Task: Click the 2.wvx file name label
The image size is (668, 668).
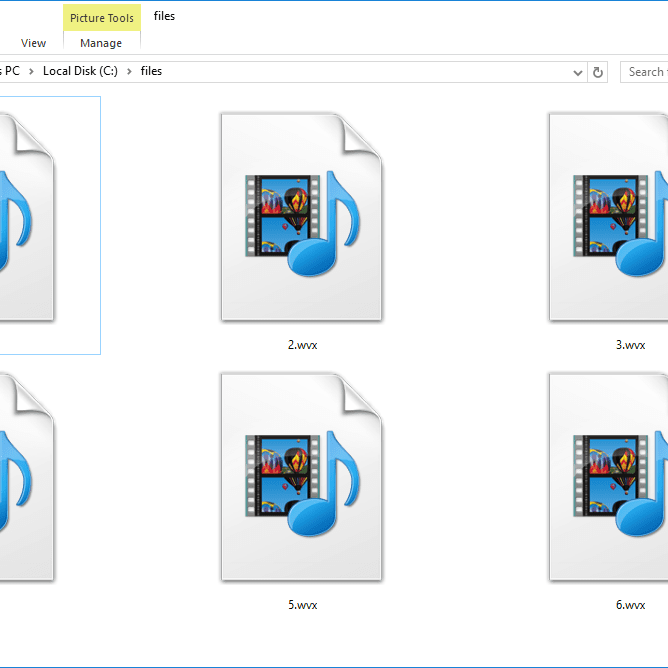Action: pyautogui.click(x=302, y=345)
